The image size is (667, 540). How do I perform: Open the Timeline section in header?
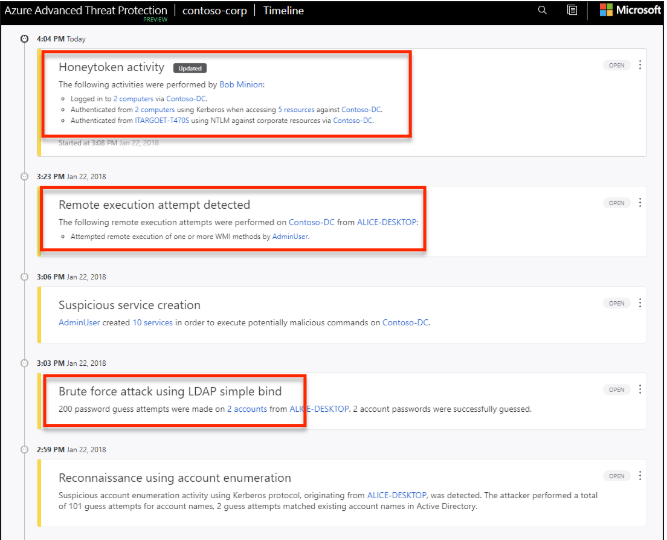283,11
